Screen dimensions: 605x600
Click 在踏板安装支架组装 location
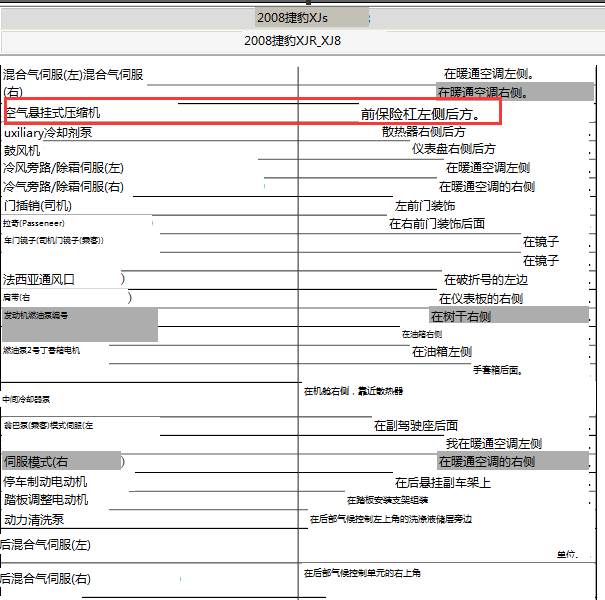(387, 500)
